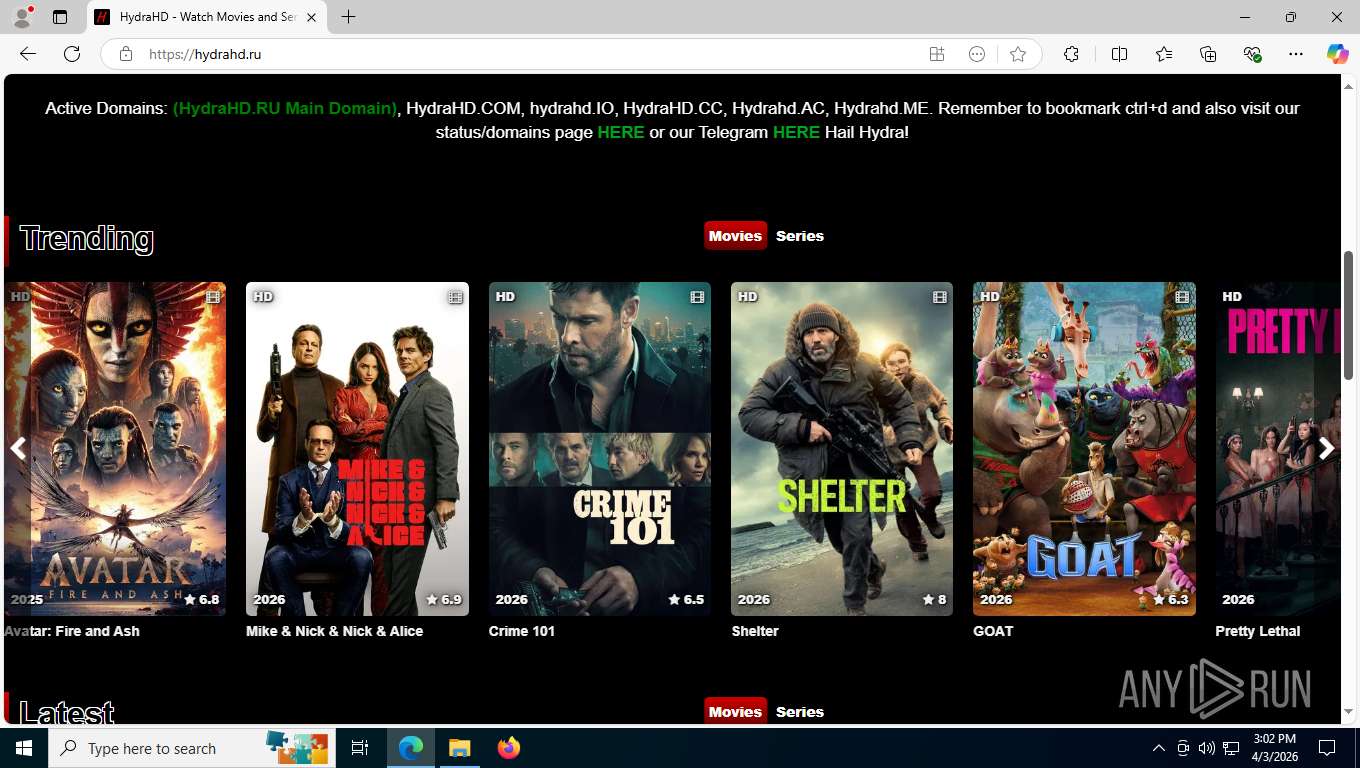
Task: Click the 6.5 rating on Crime 101
Action: pos(686,600)
